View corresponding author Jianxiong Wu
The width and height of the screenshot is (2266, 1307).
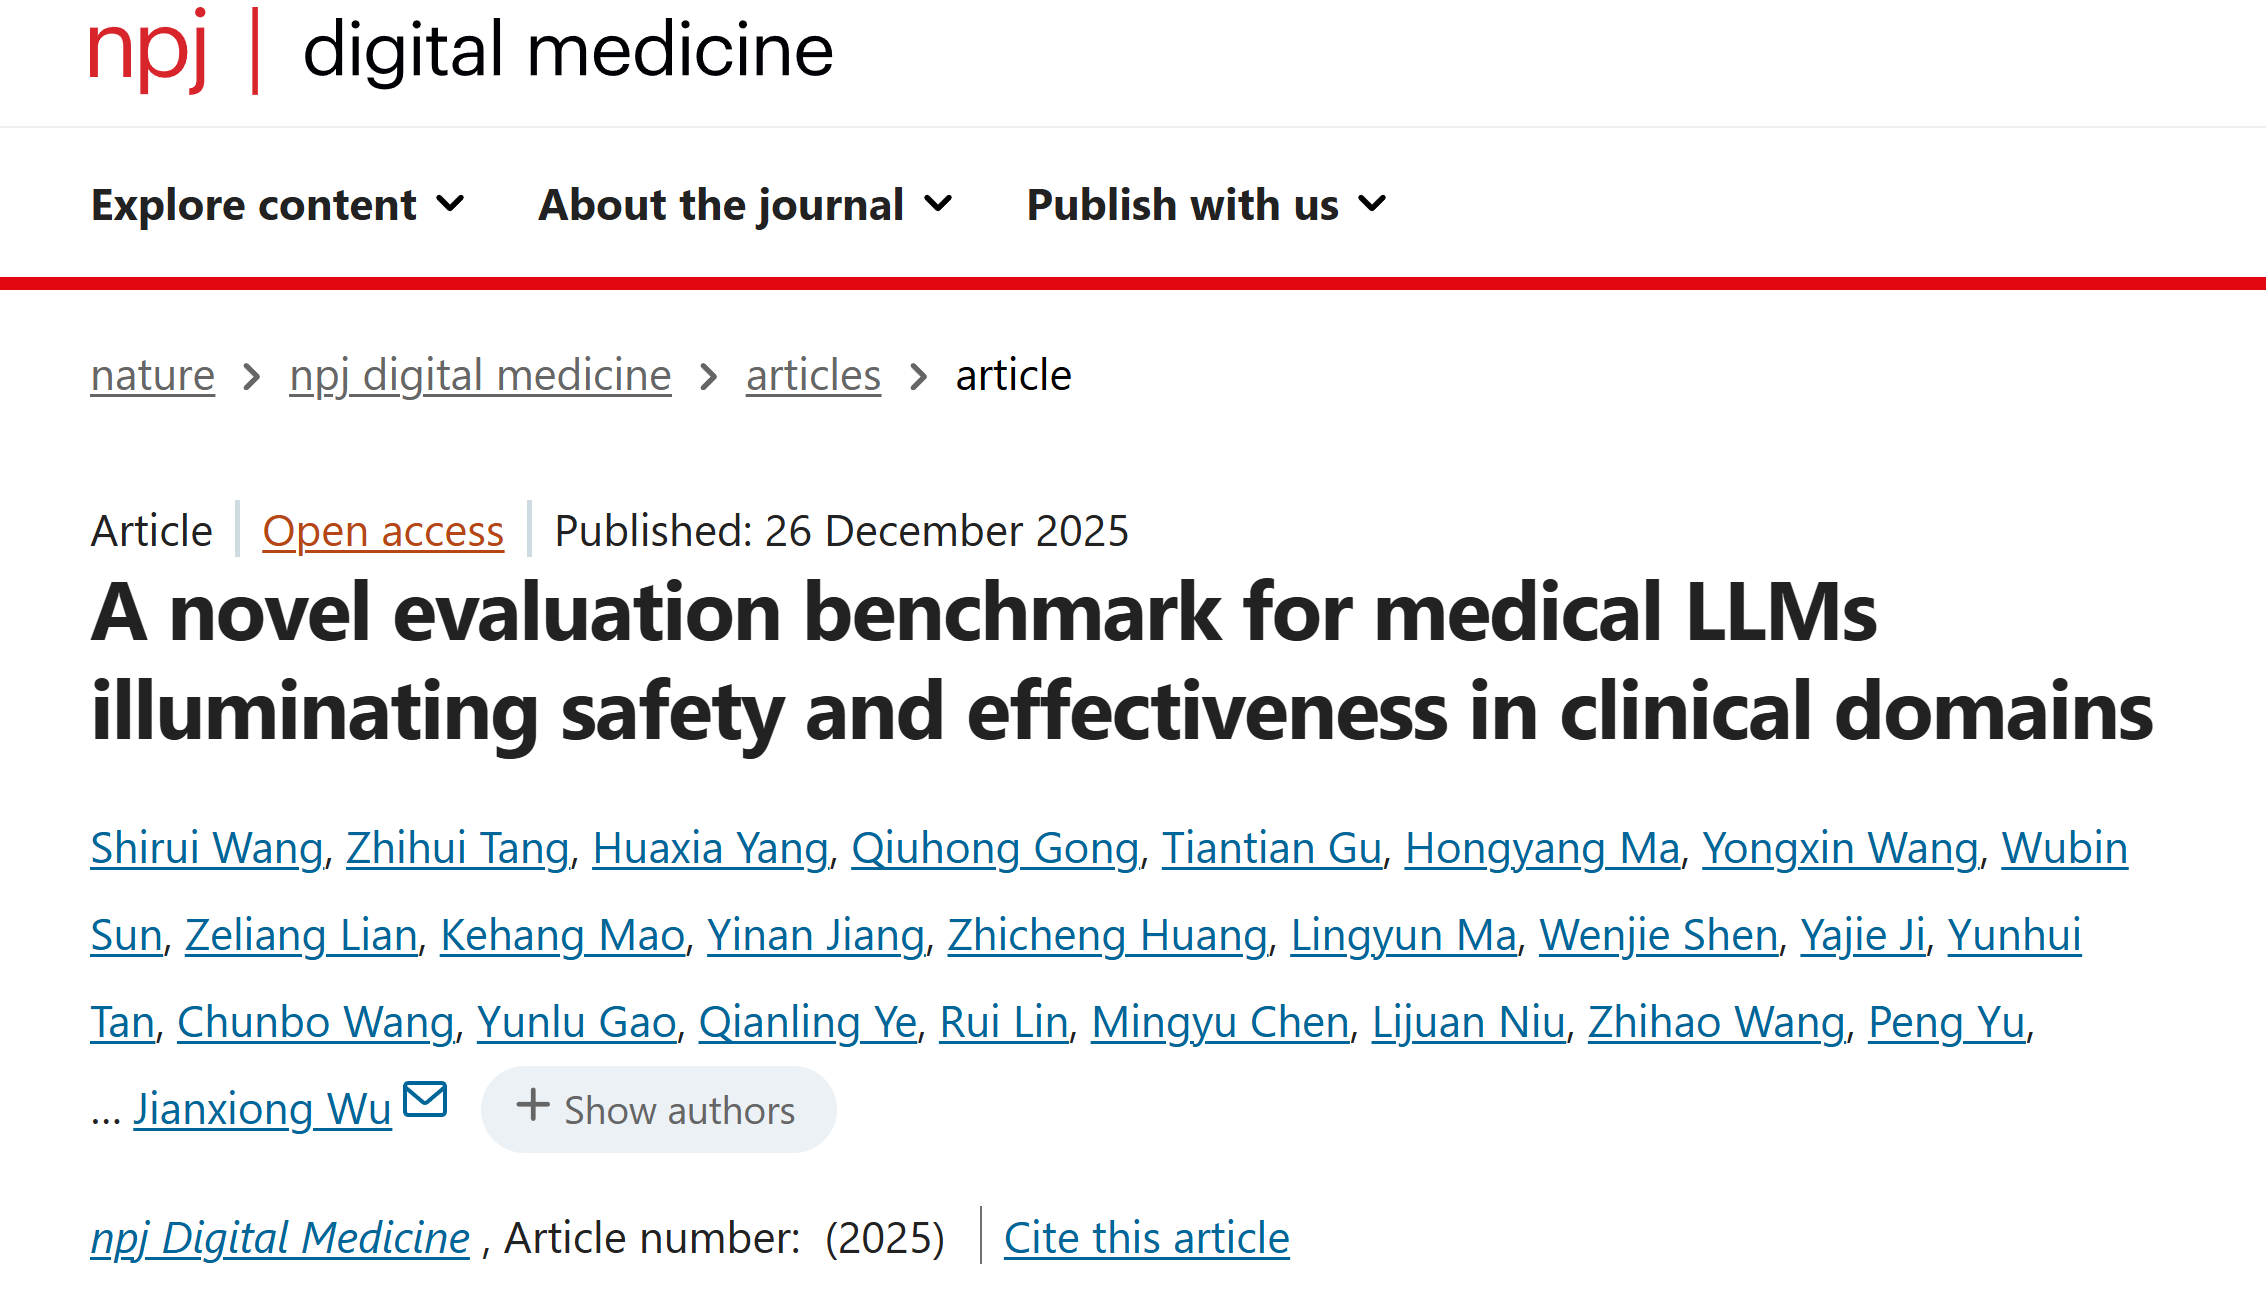pos(262,1109)
